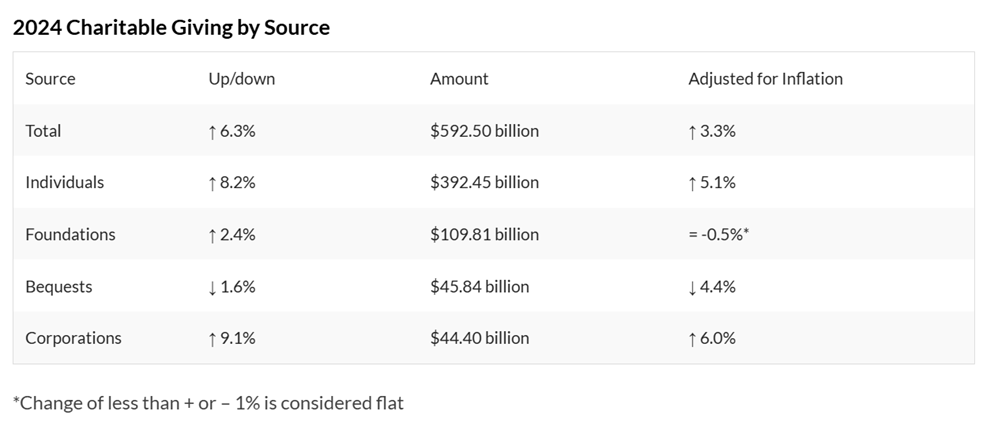Select the up arrow 9.1% Corporations value
The image size is (994, 430).
(231, 339)
